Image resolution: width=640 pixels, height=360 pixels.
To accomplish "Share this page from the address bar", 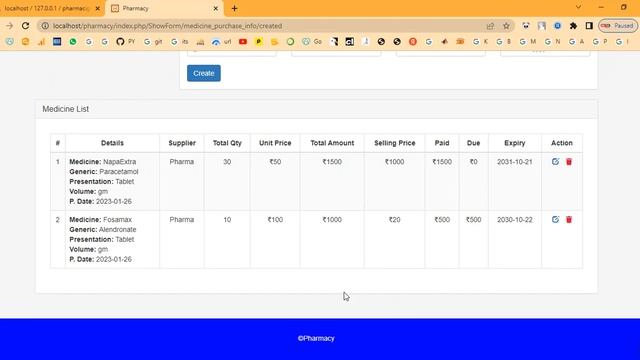I will pos(490,26).
